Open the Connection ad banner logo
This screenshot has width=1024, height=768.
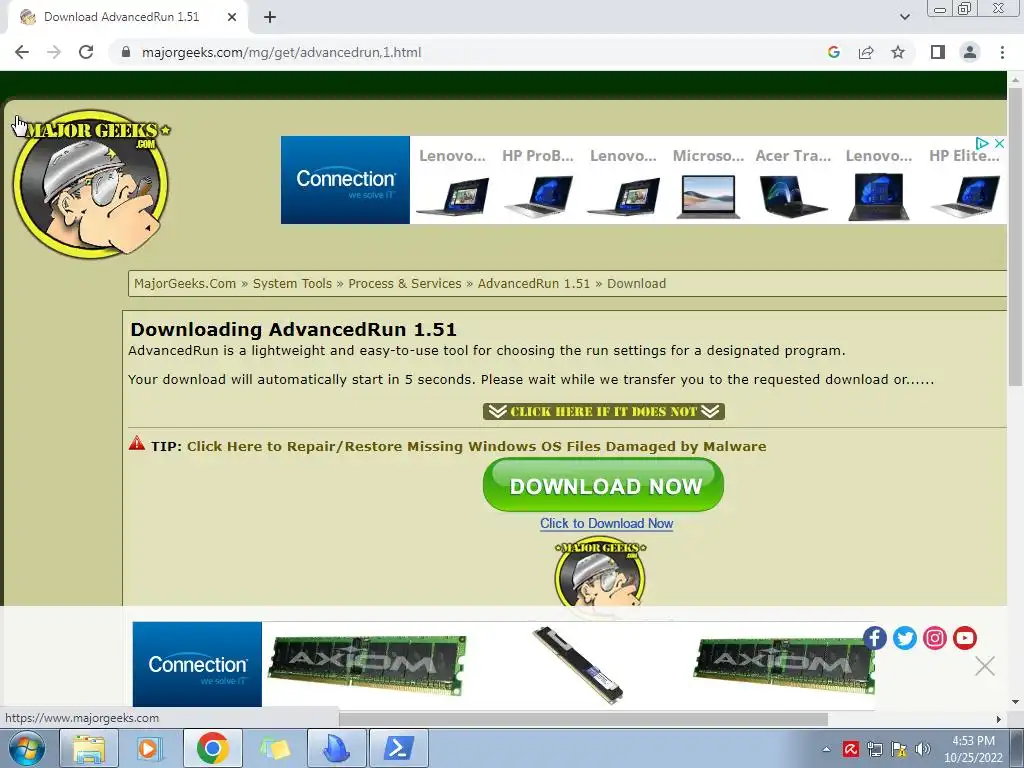pyautogui.click(x=345, y=180)
